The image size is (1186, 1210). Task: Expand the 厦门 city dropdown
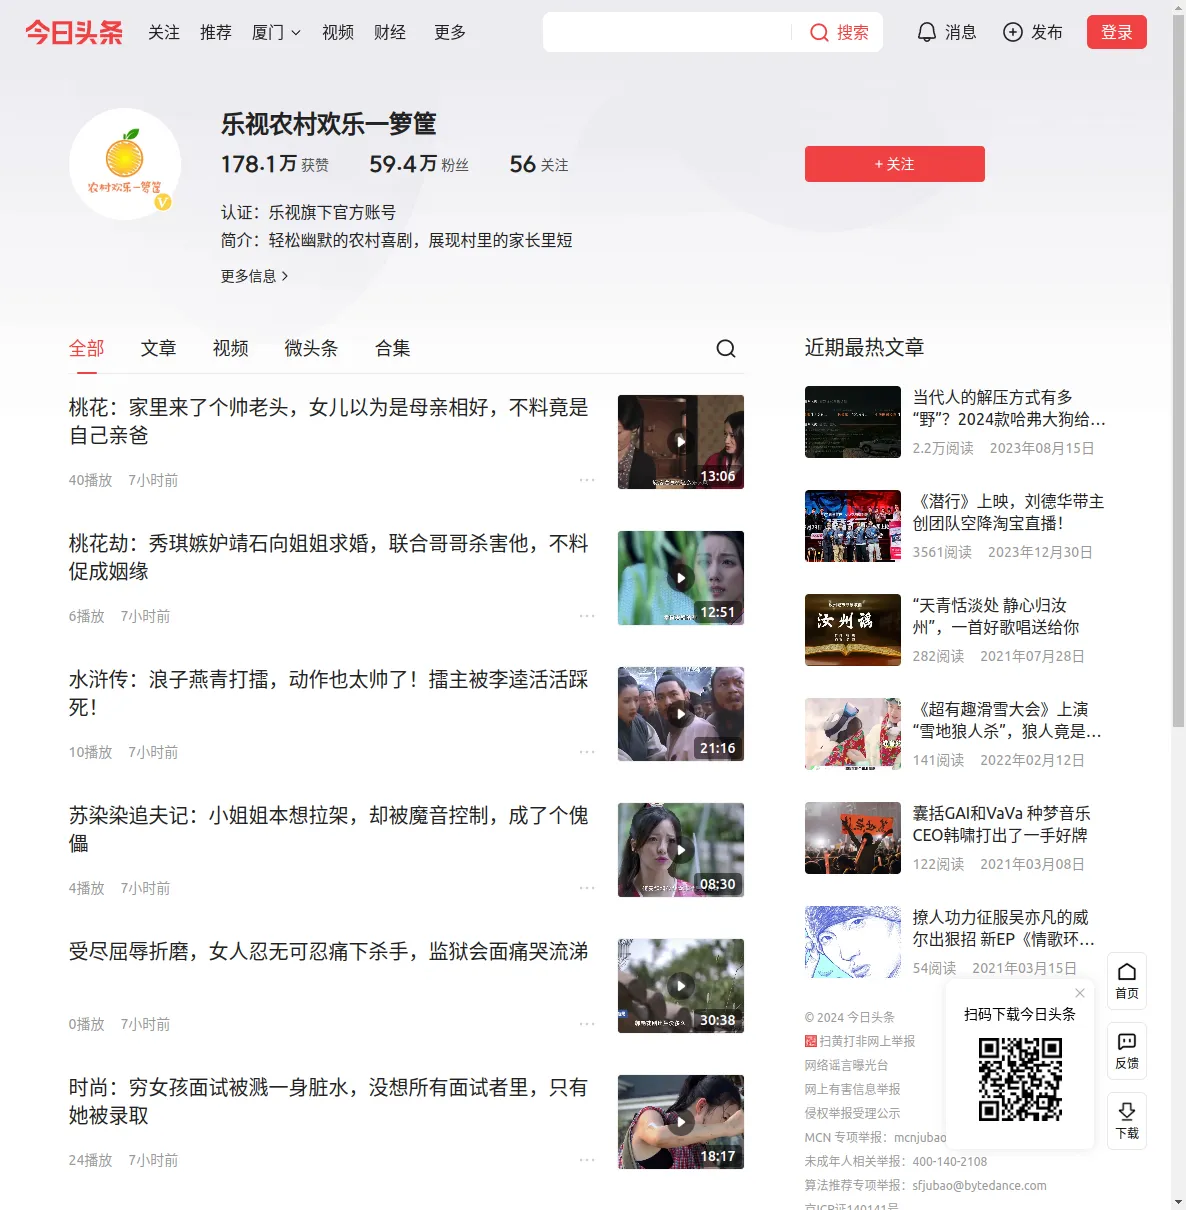pos(276,33)
